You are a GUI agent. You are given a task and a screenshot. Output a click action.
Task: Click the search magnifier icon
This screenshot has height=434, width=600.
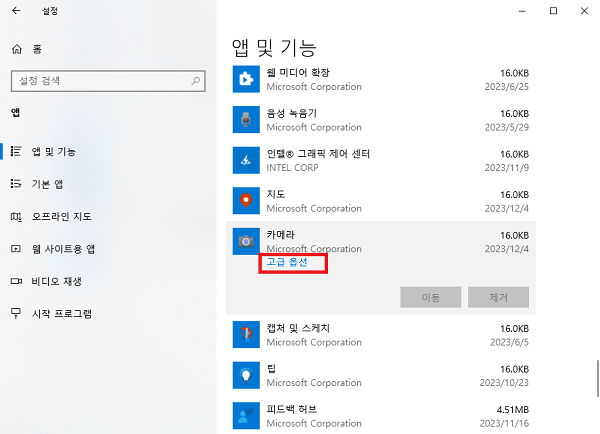pyautogui.click(x=196, y=81)
